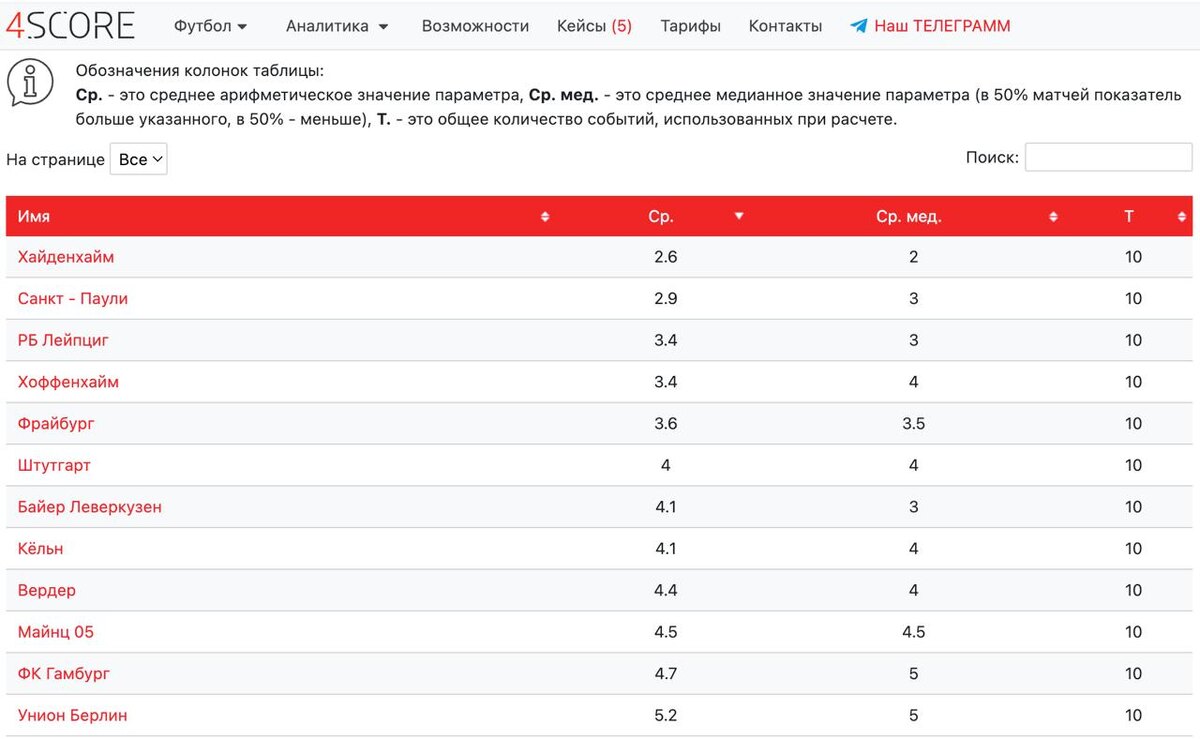Open the Байер Леверкузен team link
Viewport: 1200px width, 739px height.
[90, 507]
